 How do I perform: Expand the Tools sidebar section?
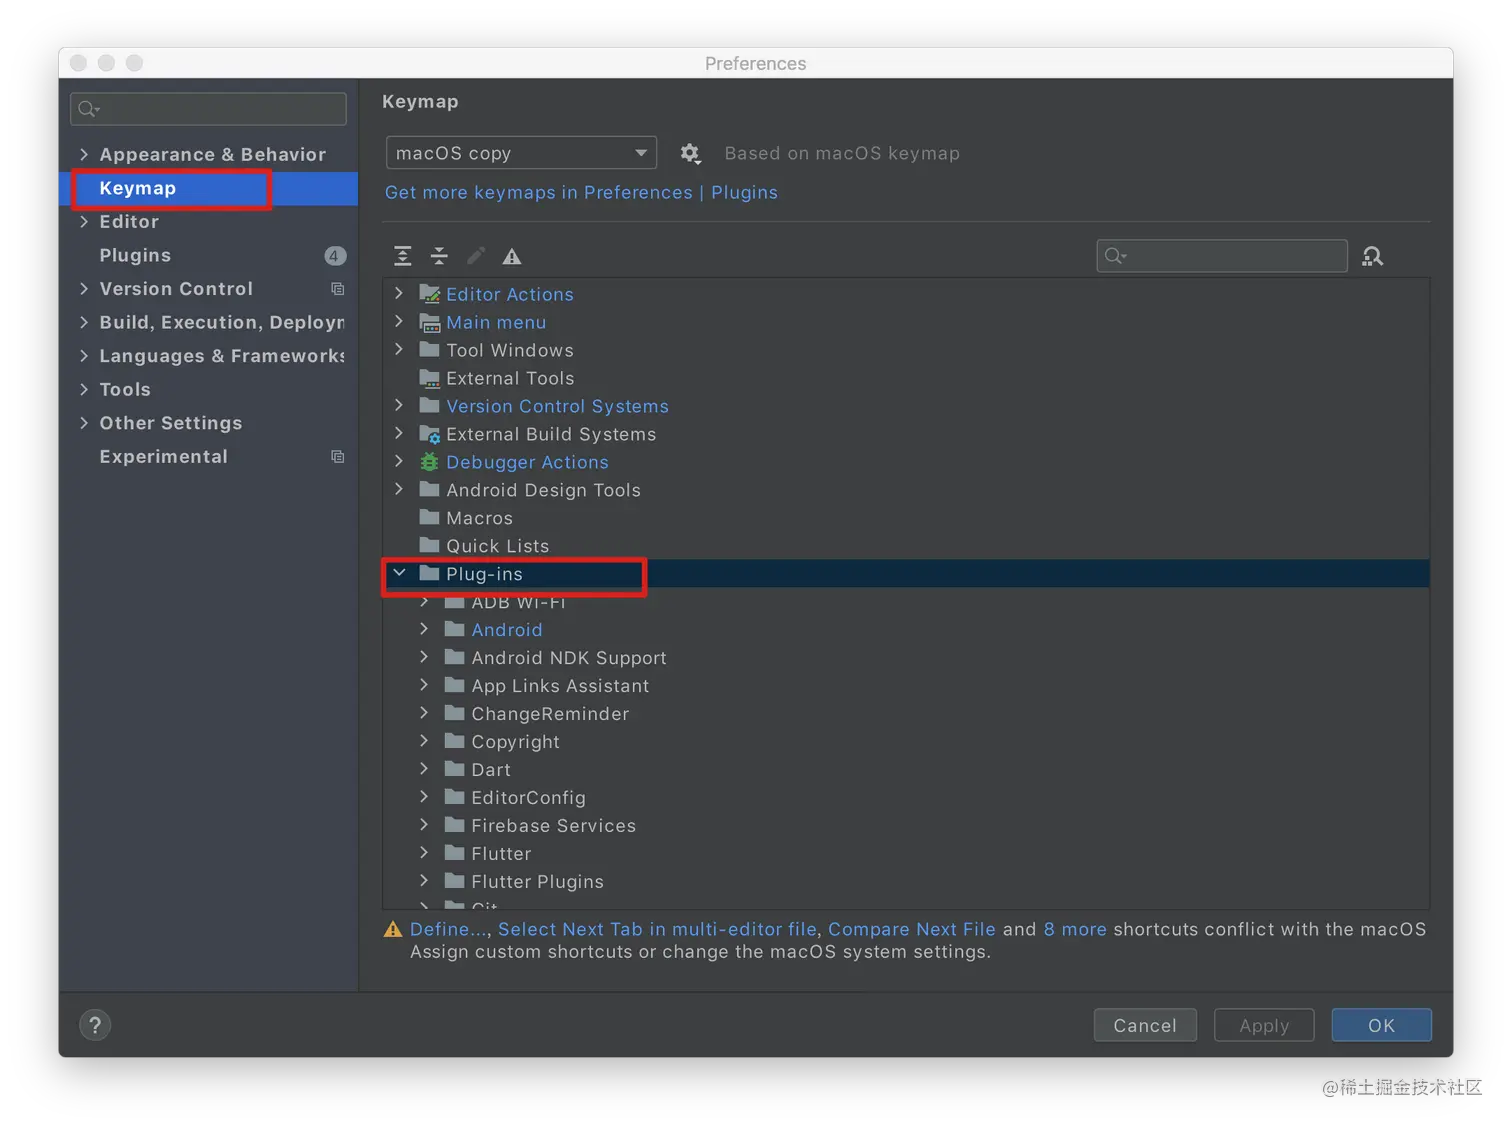84,389
